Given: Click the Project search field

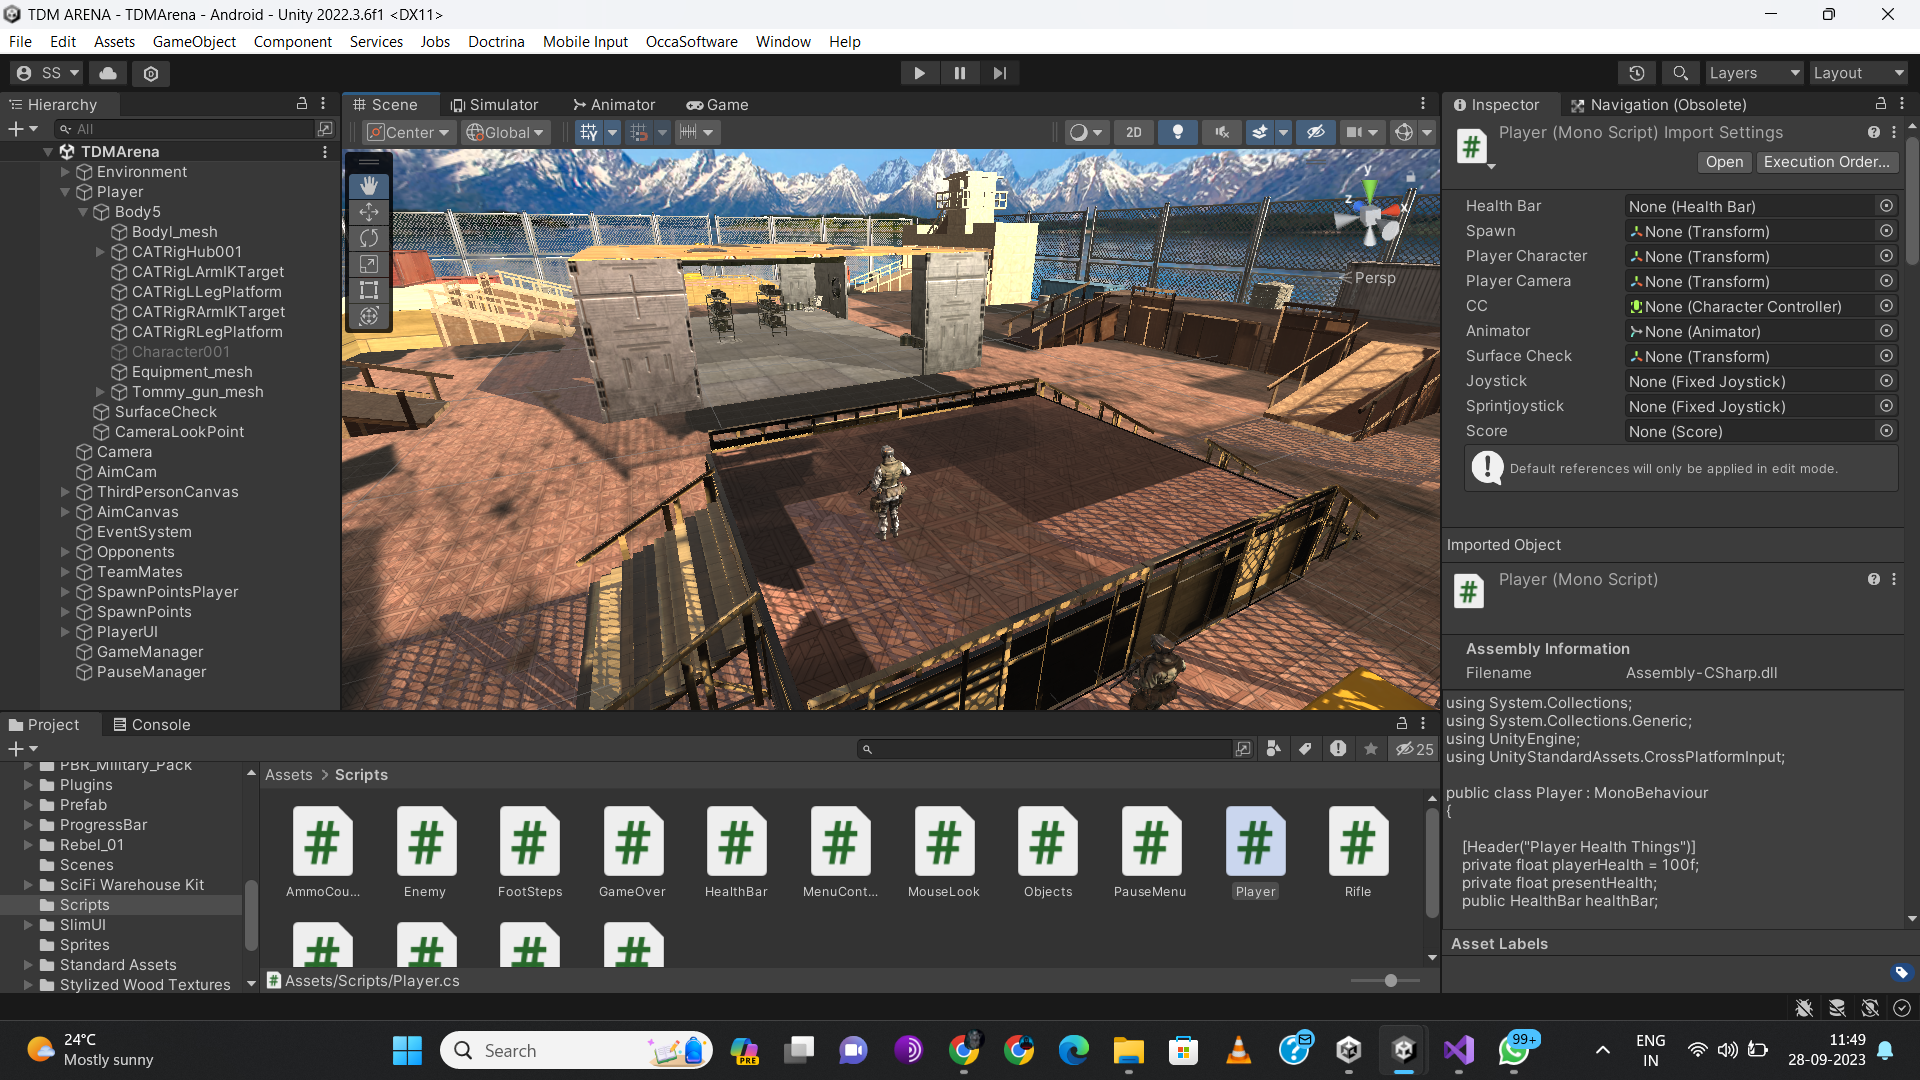Looking at the screenshot, I should point(1050,749).
